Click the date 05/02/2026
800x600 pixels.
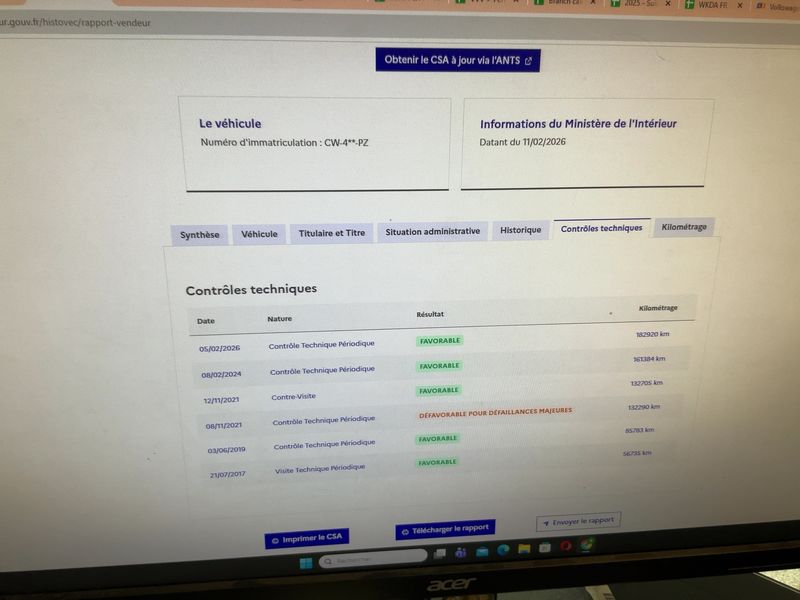pyautogui.click(x=219, y=348)
